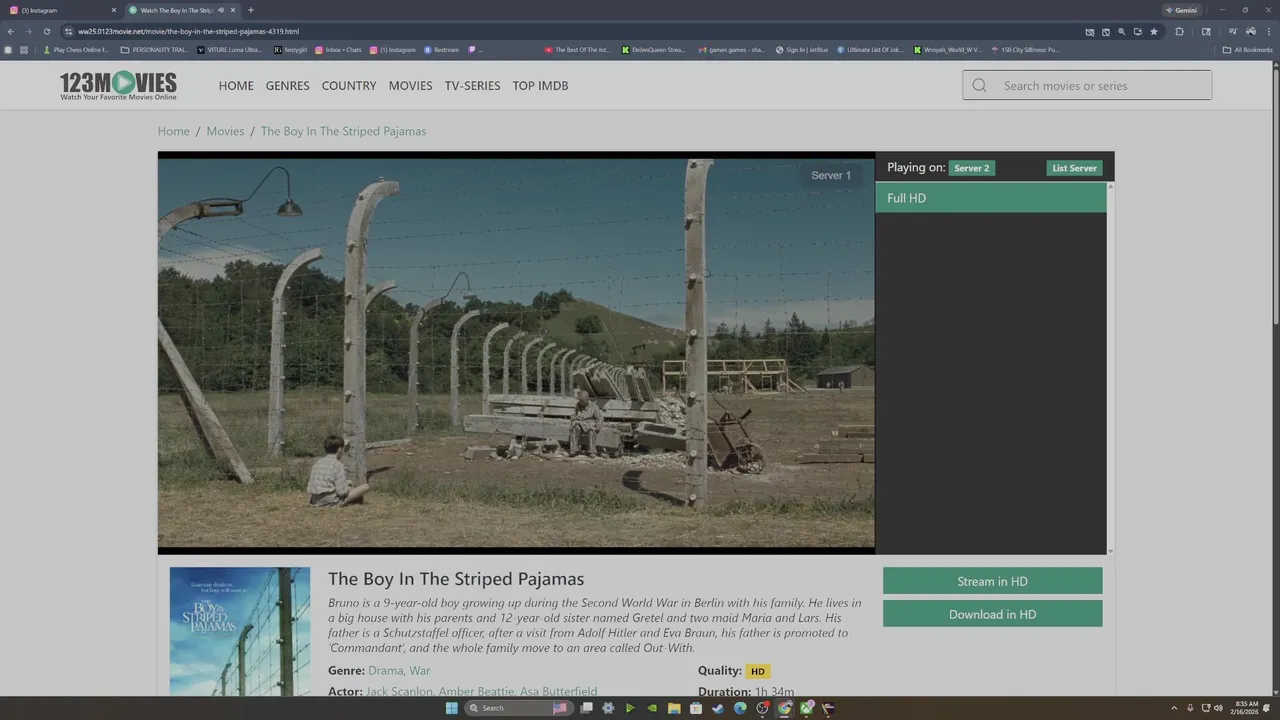Click the Gemini button in title bar
Screen dimensions: 1280x720
click(x=1181, y=10)
